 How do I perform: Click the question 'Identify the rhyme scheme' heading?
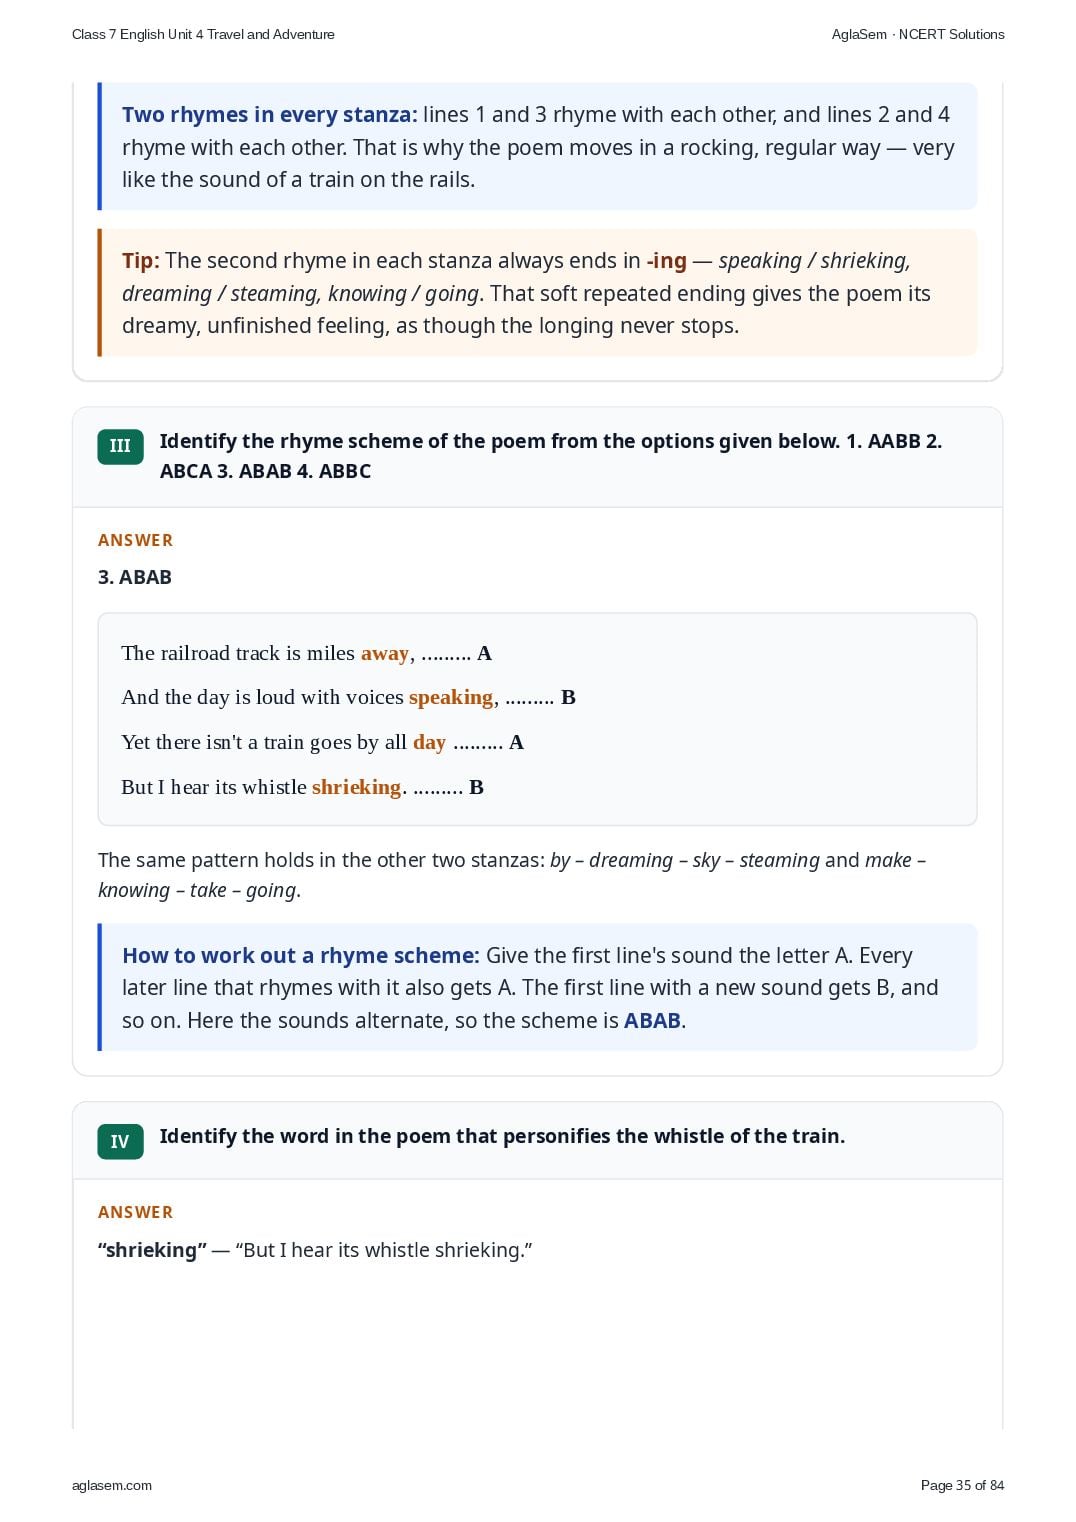[551, 456]
